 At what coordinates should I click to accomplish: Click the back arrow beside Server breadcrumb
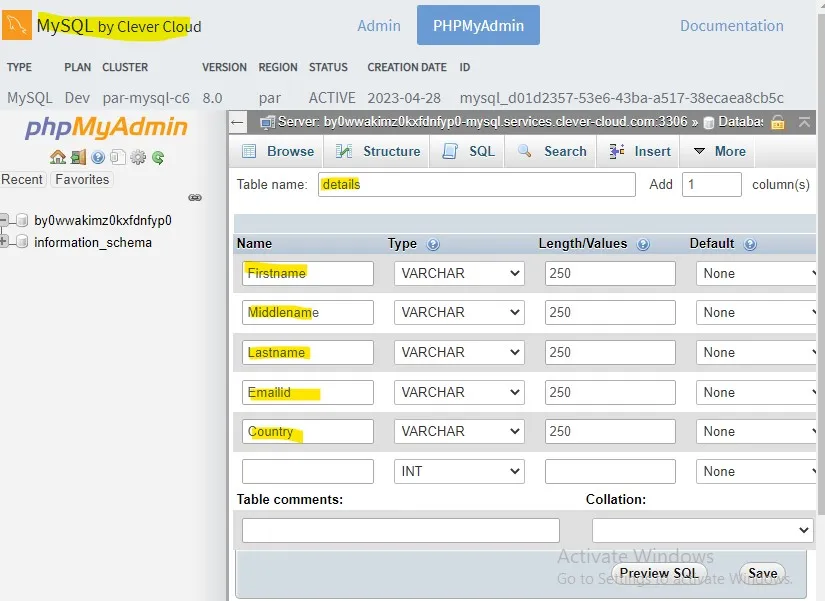tap(237, 123)
